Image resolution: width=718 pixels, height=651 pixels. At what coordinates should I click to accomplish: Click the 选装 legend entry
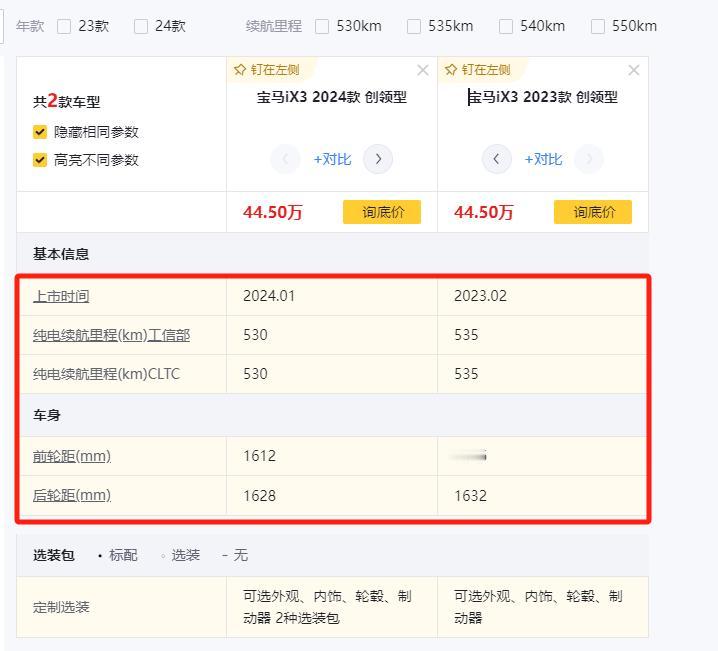[x=181, y=555]
